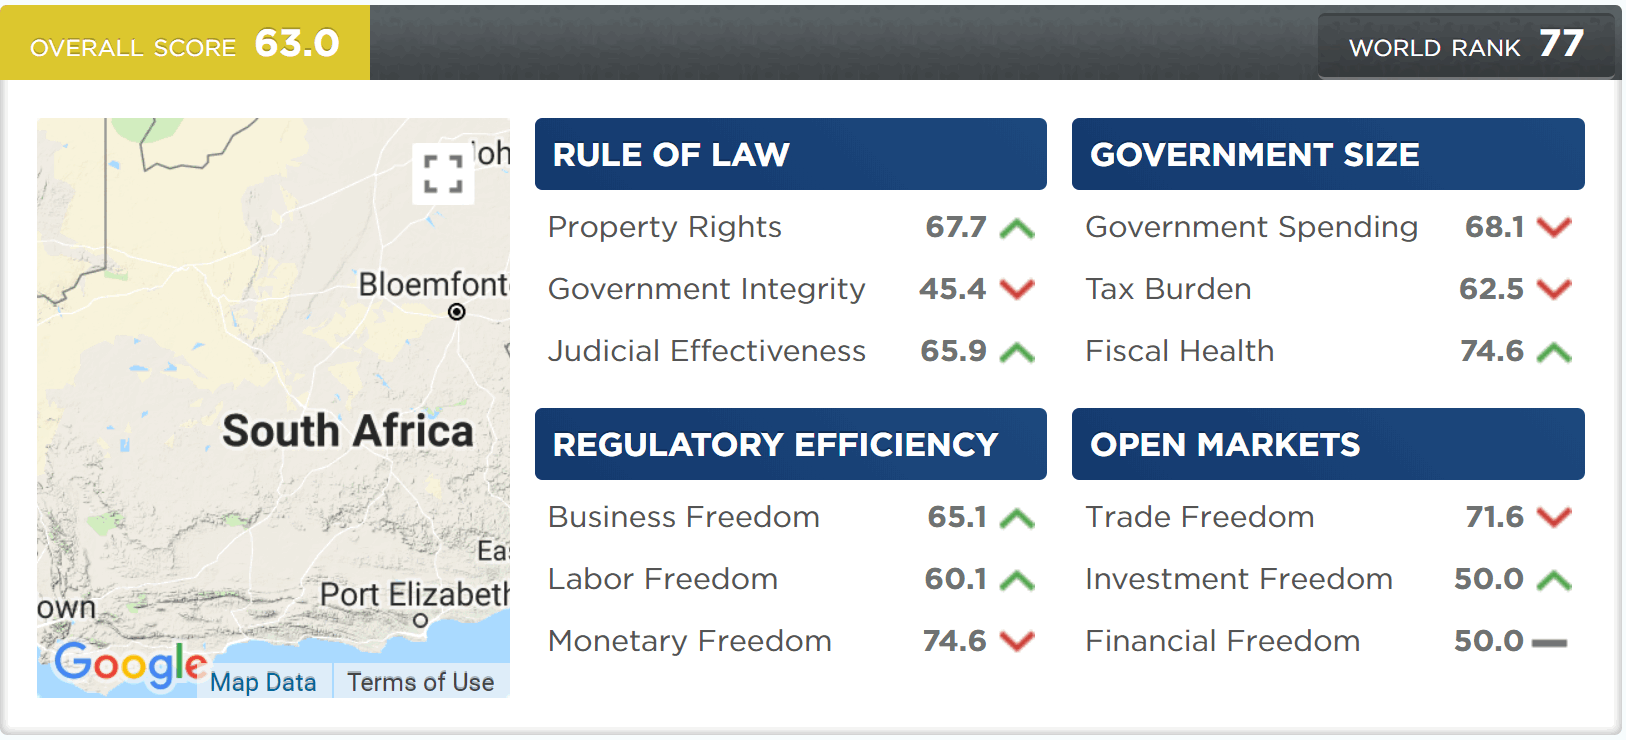Click the red down arrow beside Monetary Freedom
Screen dimensions: 1626x740
pyautogui.click(x=1017, y=641)
